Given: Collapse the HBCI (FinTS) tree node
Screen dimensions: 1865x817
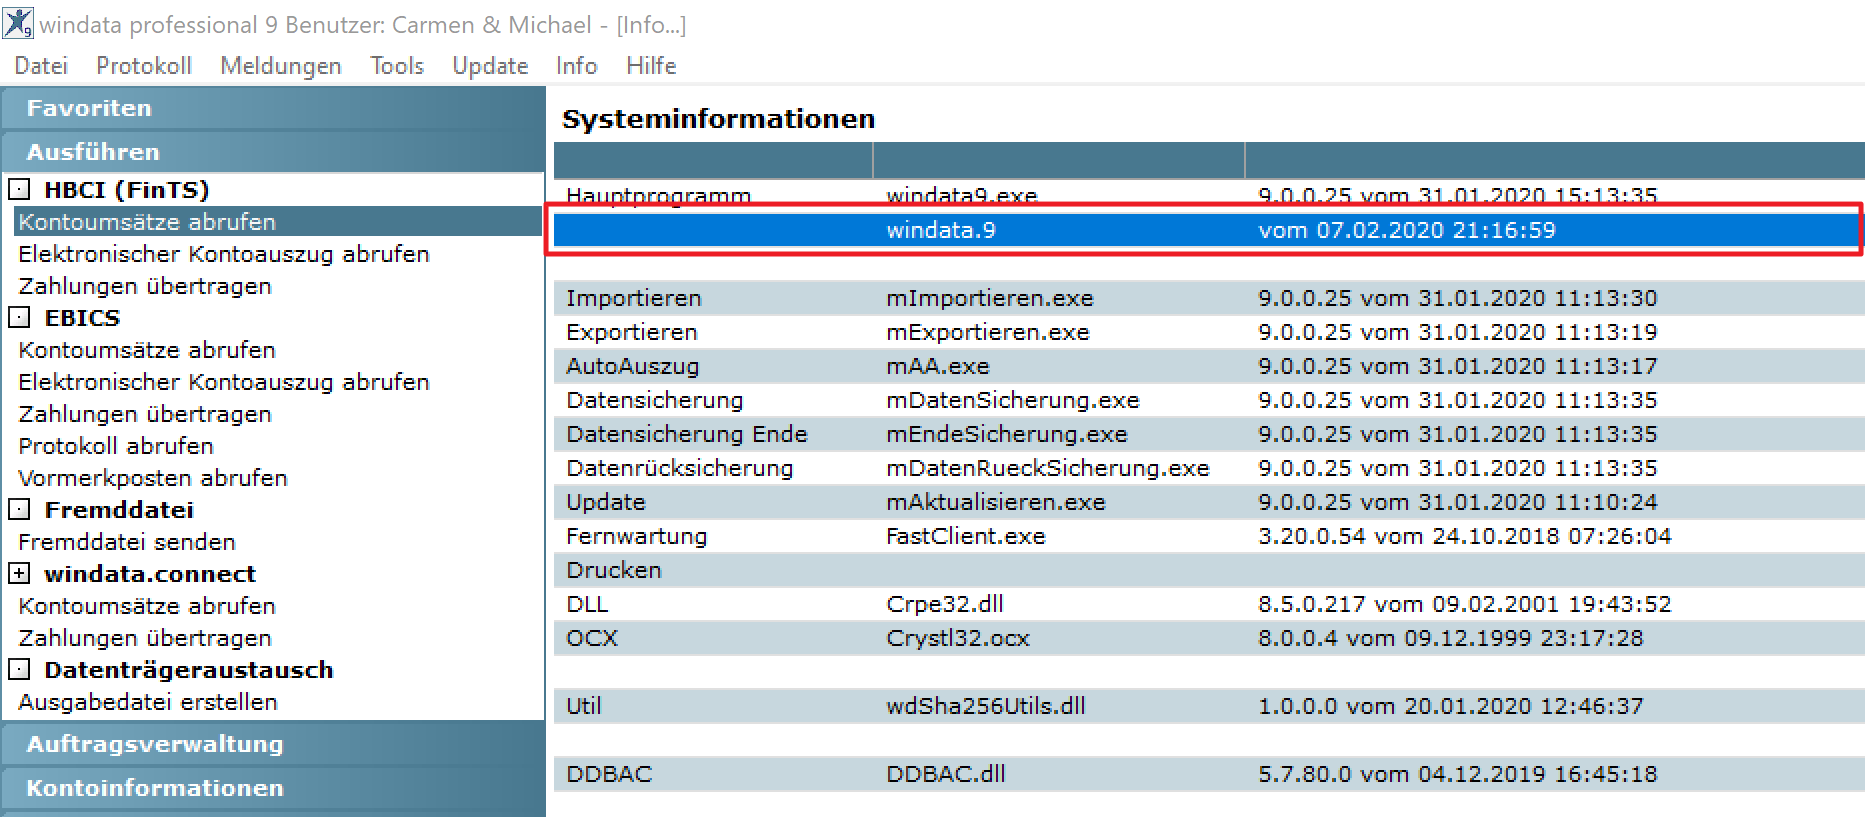Looking at the screenshot, I should coord(19,189).
